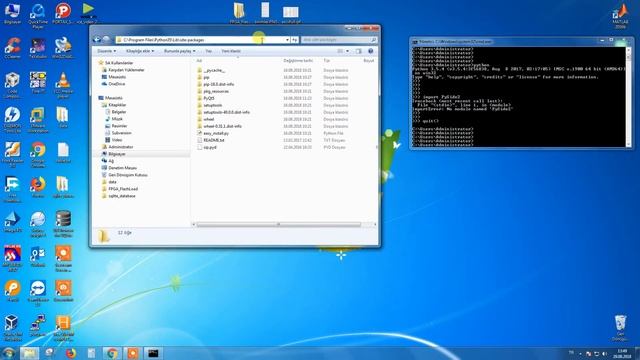This screenshot has width=640, height=360.
Task: Sort by the Boyut column header
Action: click(x=369, y=60)
